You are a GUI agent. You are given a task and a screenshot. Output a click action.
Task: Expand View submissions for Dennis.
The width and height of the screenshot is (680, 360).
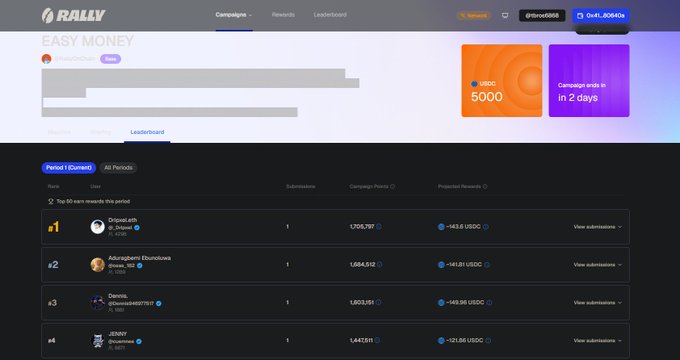[598, 303]
